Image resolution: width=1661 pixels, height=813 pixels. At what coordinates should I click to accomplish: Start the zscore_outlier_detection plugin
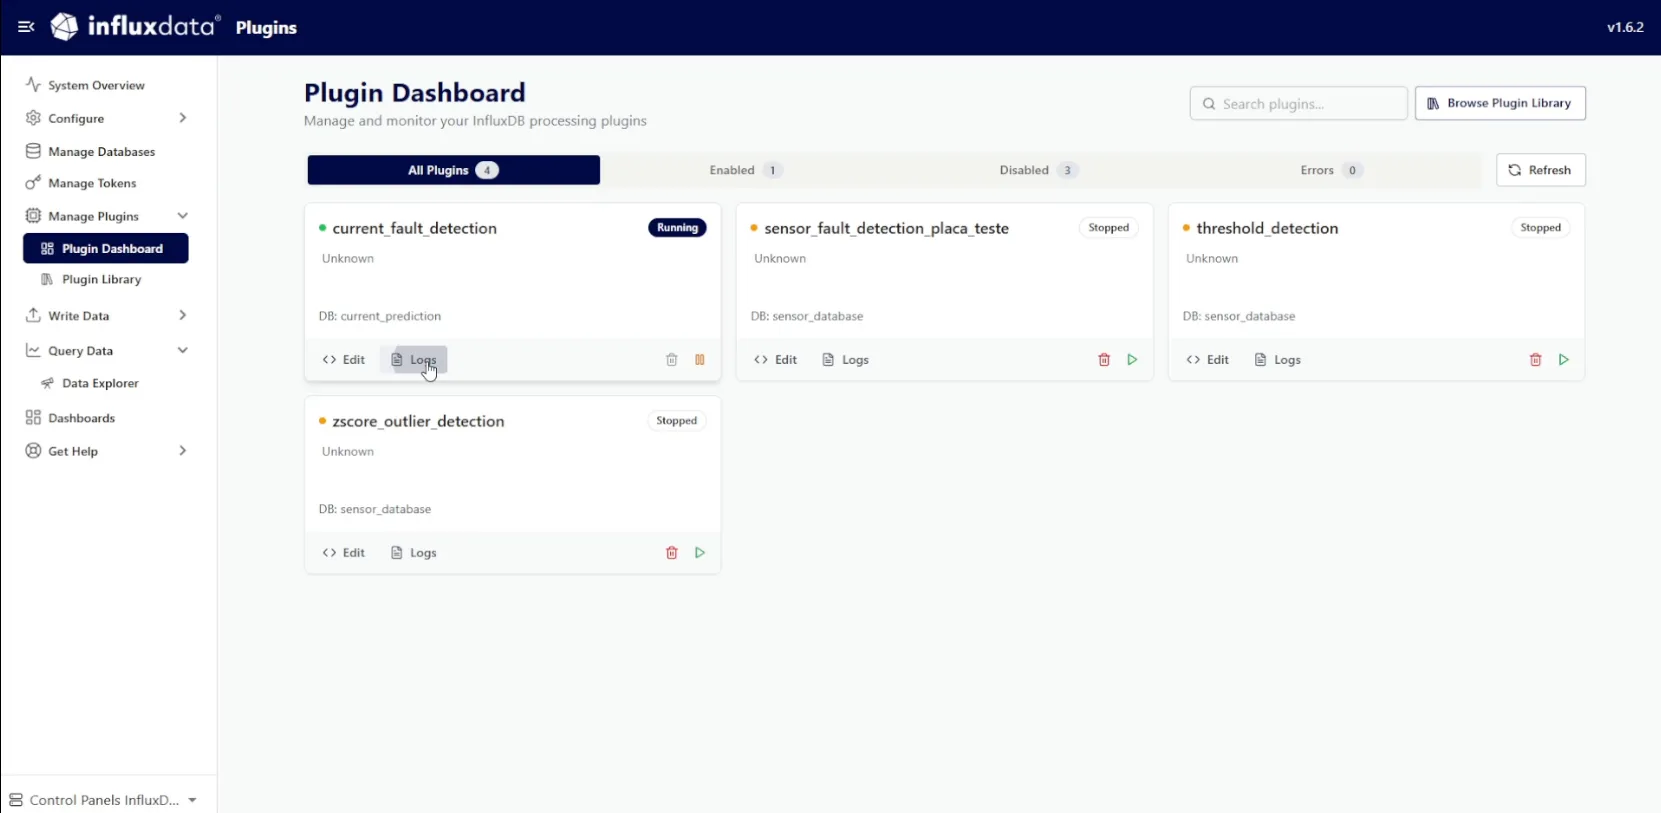(700, 553)
